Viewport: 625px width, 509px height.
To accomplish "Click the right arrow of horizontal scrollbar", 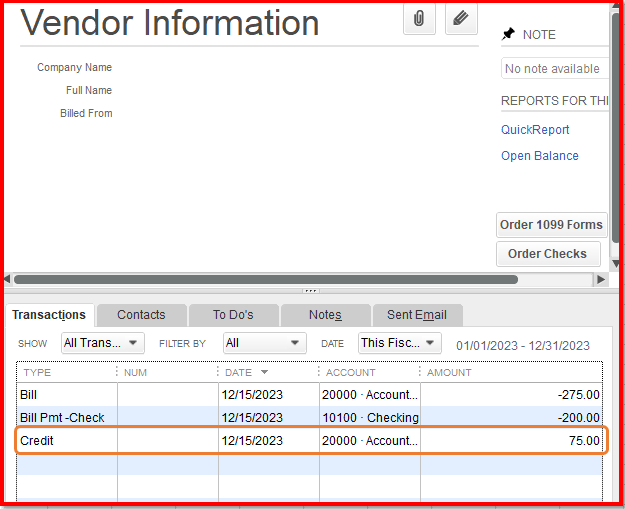I will (x=601, y=279).
